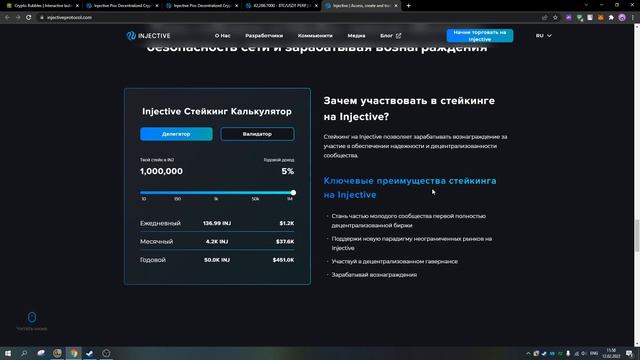Open Windows taskbar search
Image resolution: width=640 pixels, height=360 pixels.
(x=24, y=353)
